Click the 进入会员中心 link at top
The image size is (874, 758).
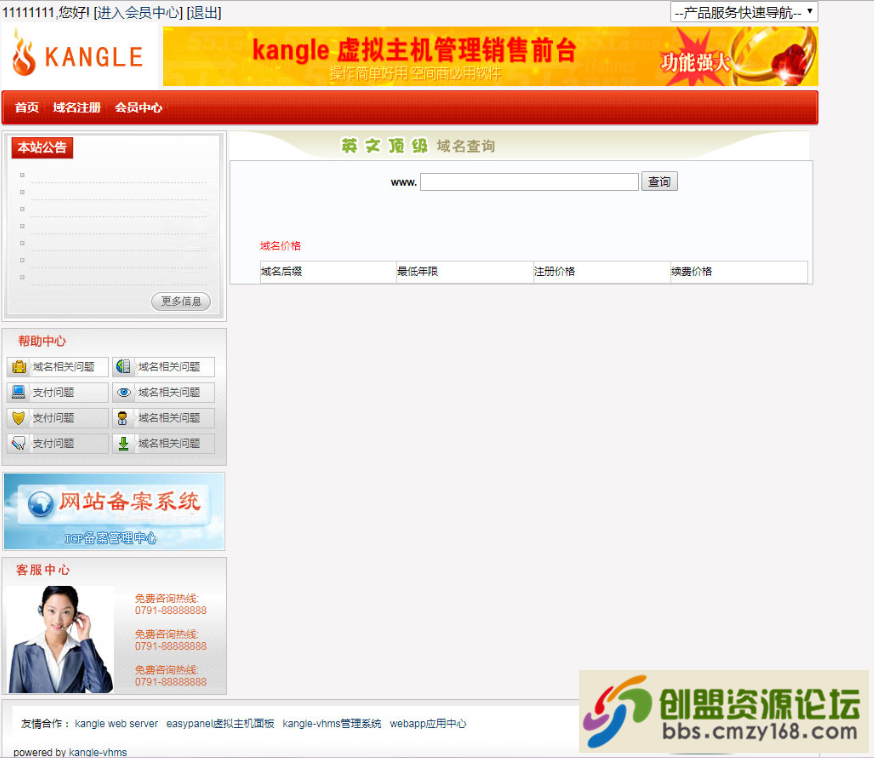139,13
